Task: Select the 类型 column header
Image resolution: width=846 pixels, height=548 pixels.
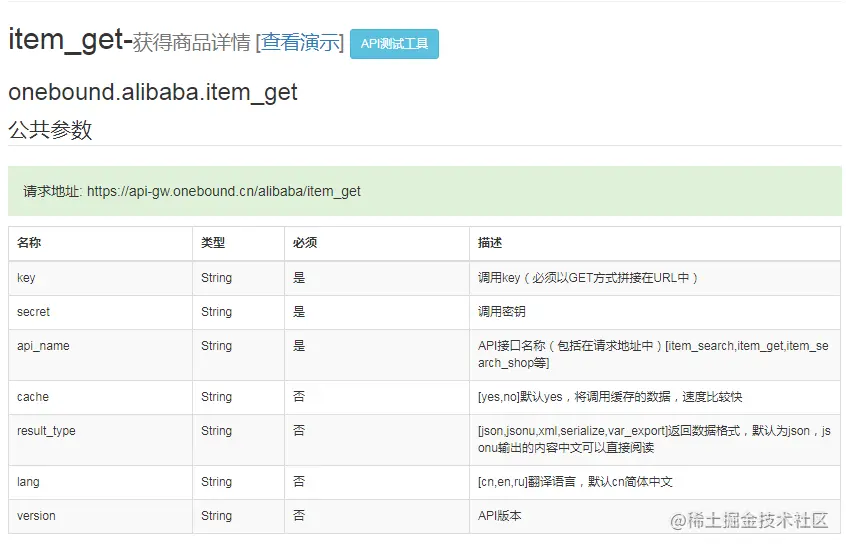Action: click(213, 243)
